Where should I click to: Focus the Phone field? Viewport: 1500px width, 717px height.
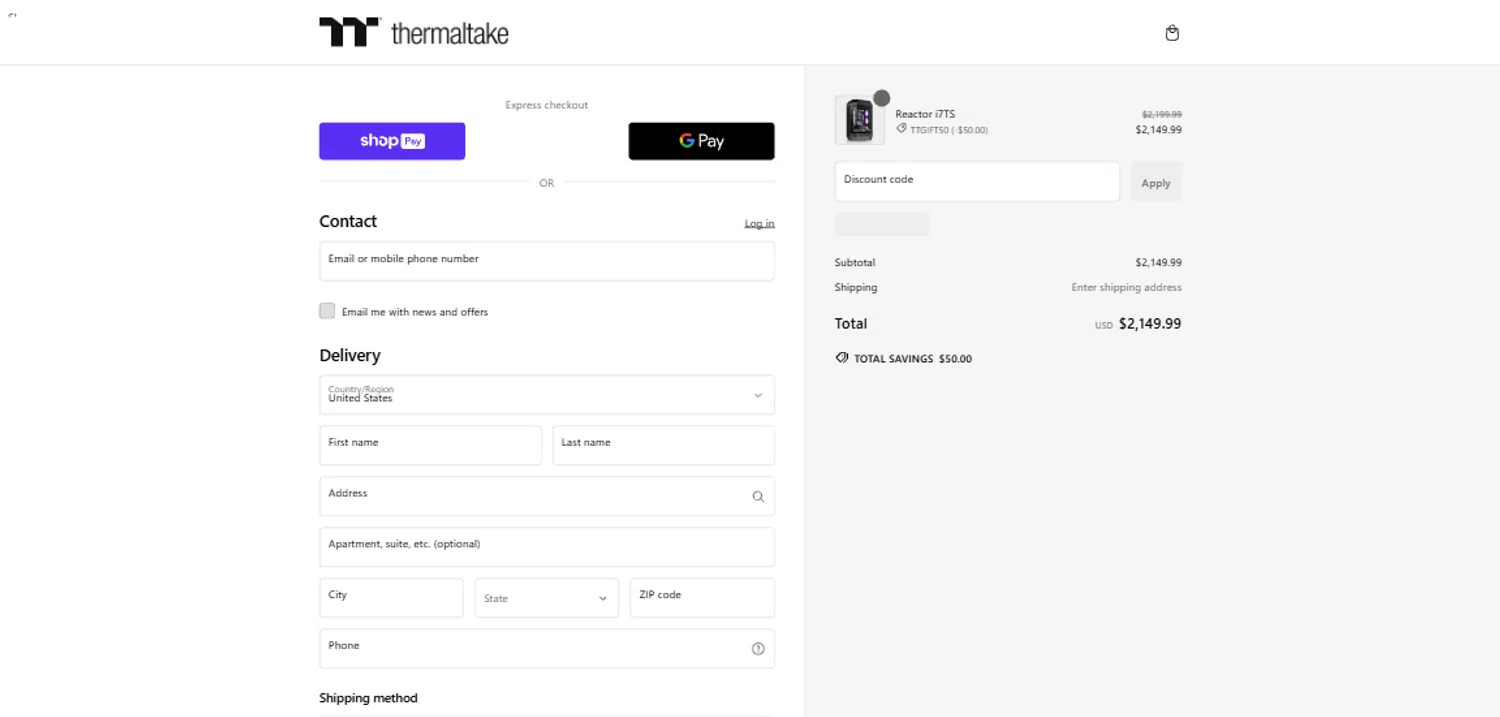coord(547,649)
